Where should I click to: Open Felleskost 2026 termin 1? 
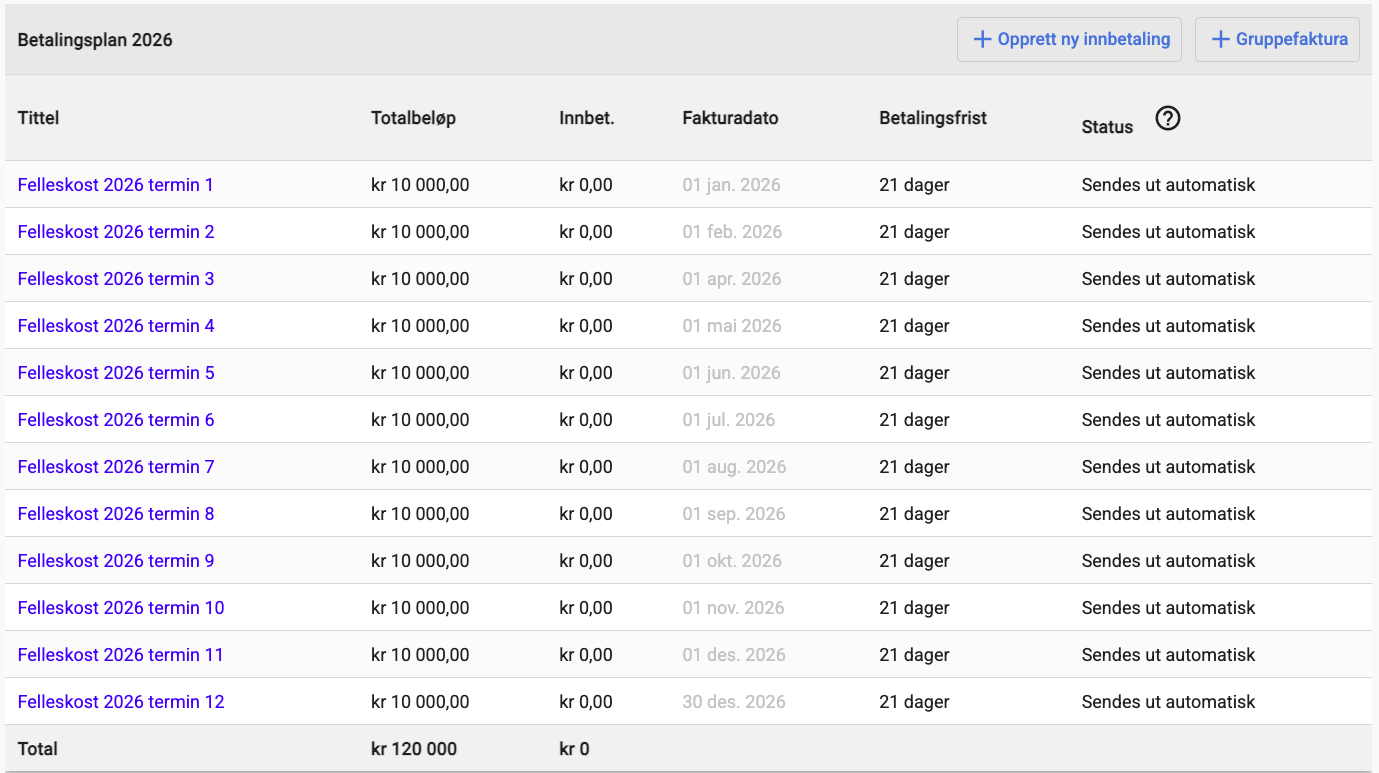pyautogui.click(x=116, y=185)
